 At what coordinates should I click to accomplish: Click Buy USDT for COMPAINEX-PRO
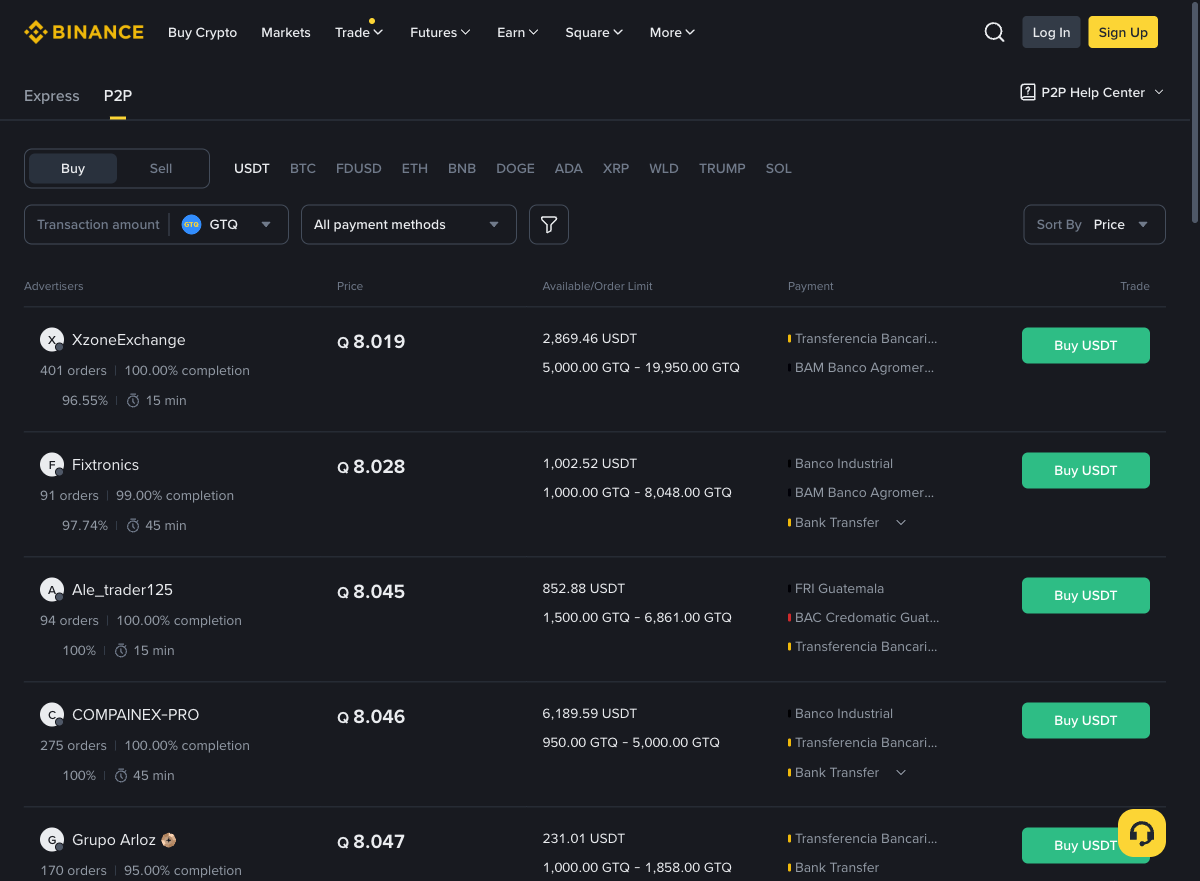pyautogui.click(x=1086, y=721)
